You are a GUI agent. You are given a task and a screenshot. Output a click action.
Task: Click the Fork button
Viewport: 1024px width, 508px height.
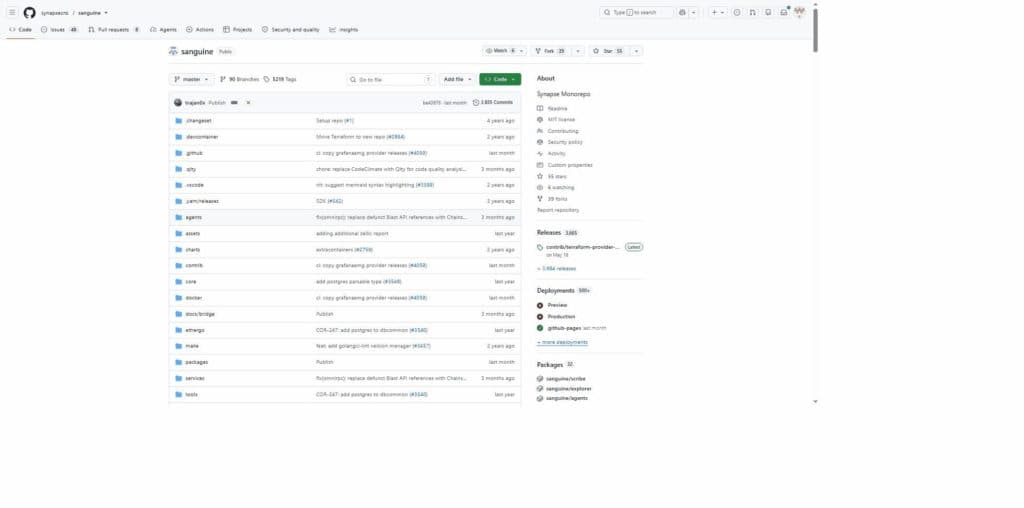click(551, 51)
